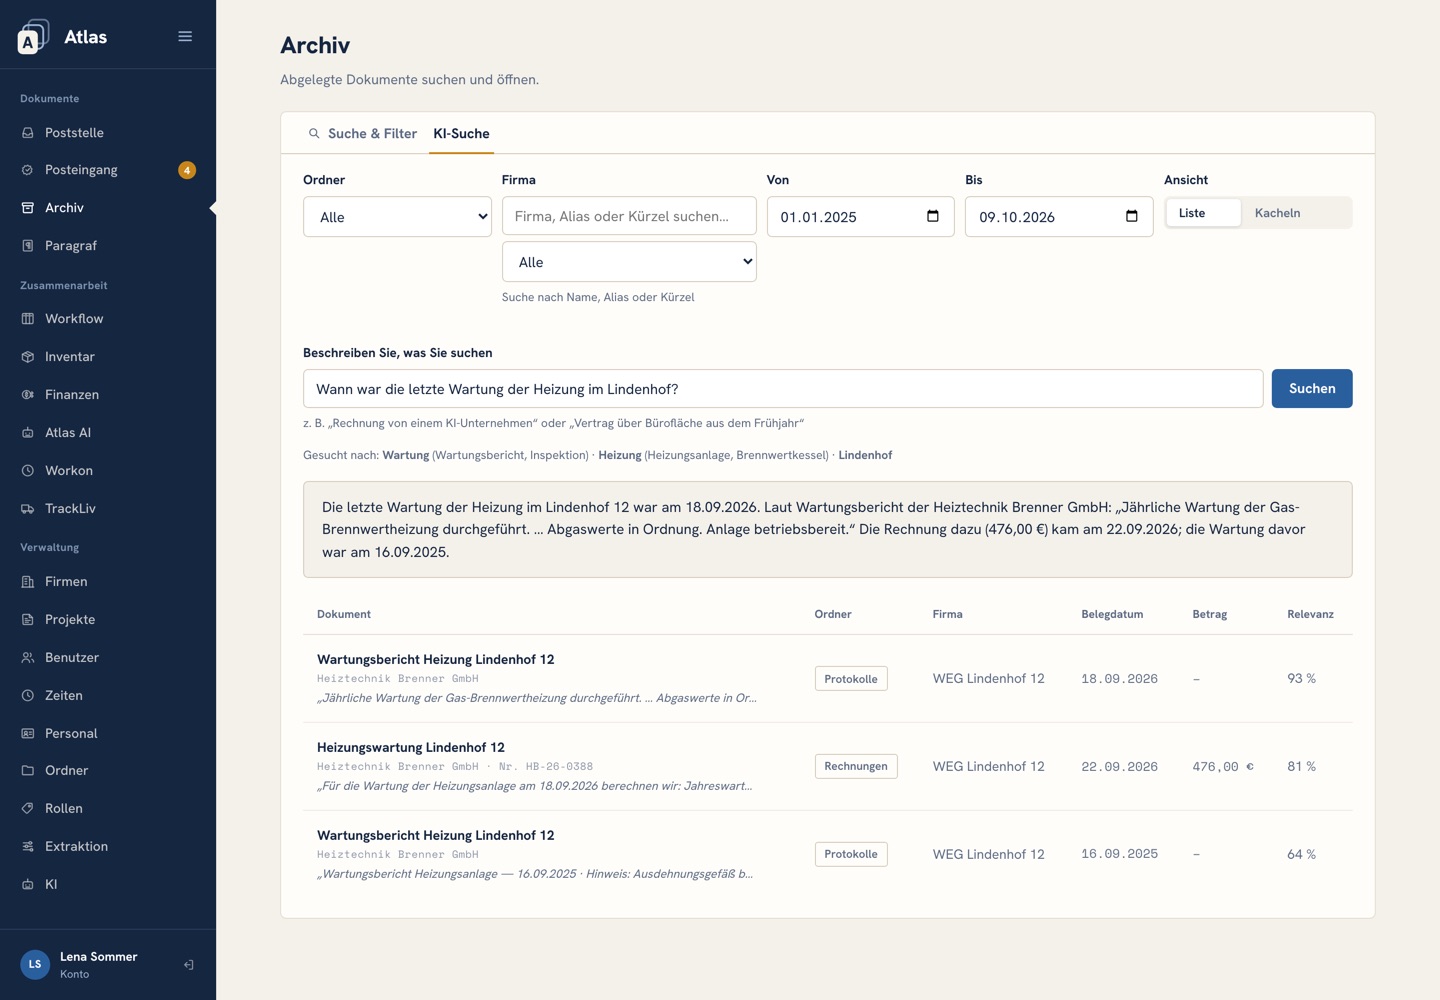The height and width of the screenshot is (1000, 1440).
Task: Open calendar picker for Bis date
Action: click(1132, 216)
